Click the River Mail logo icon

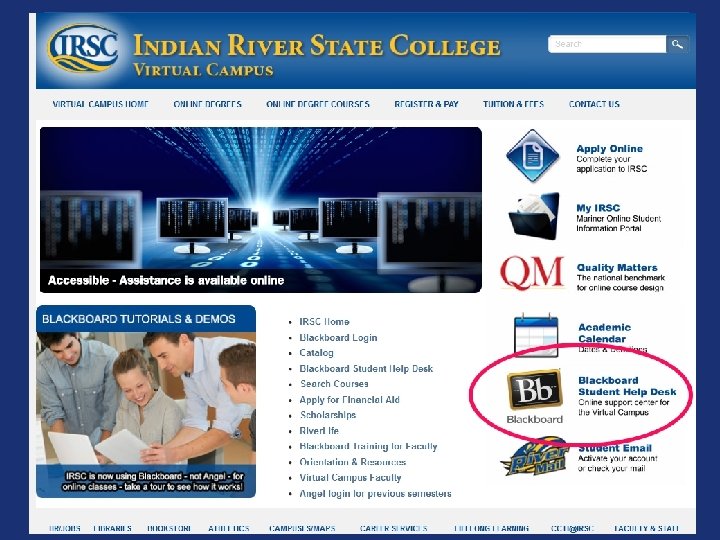[535, 457]
